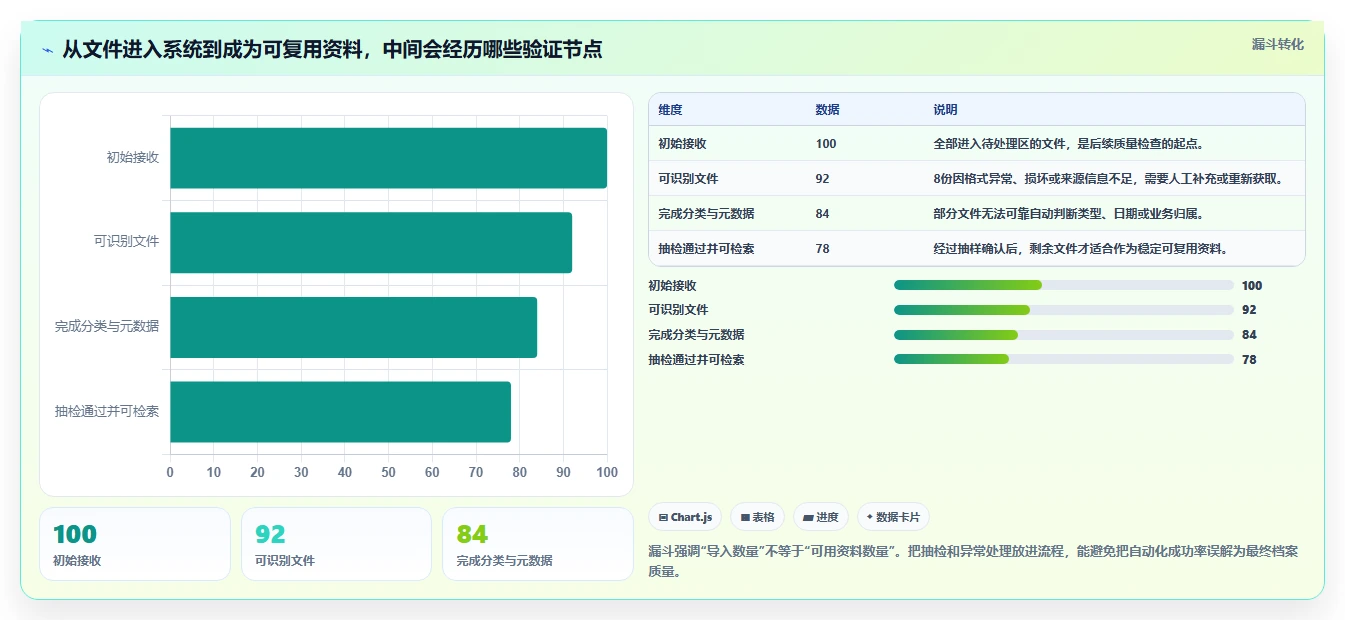Click the 完成分类与元数据 label in the progress list
The height and width of the screenshot is (620, 1345).
tap(696, 335)
